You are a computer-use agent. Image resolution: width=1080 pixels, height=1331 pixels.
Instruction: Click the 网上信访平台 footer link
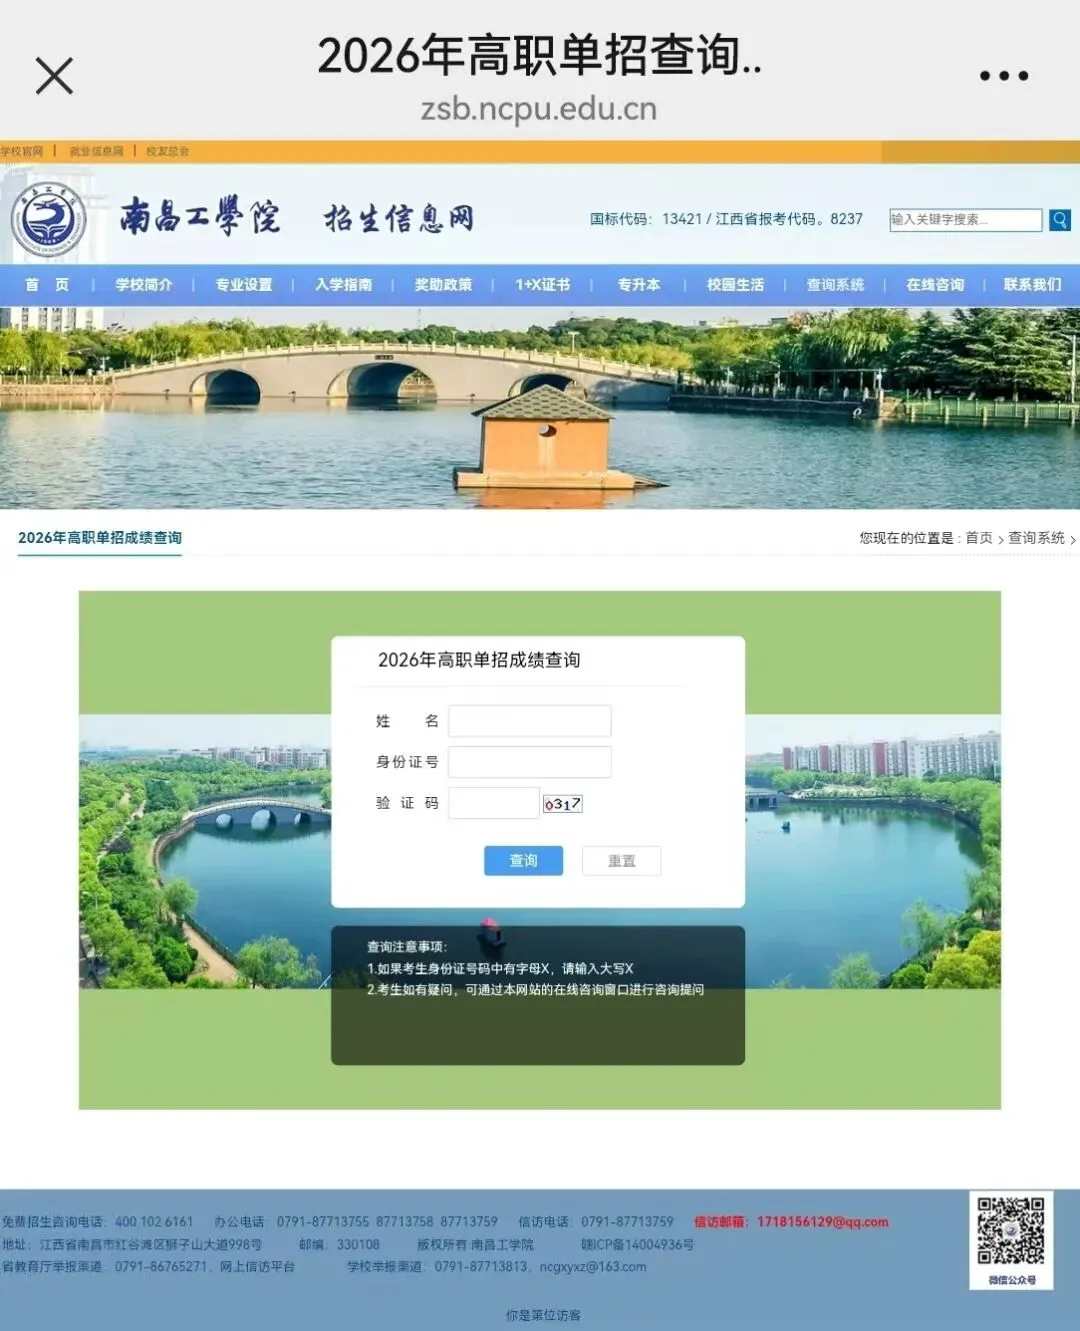click(x=258, y=1267)
